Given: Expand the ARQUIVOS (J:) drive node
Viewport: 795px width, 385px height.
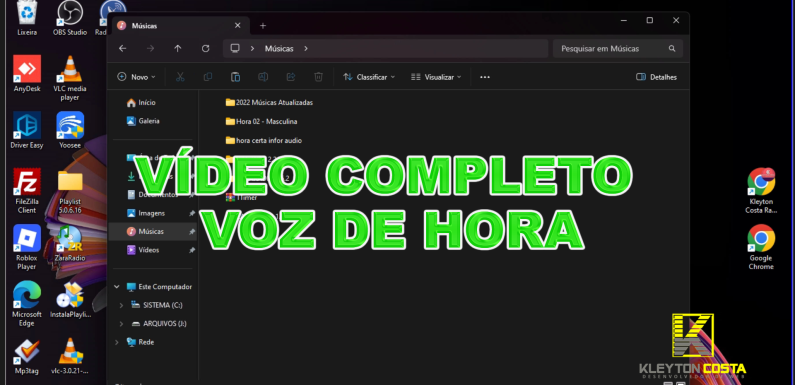Looking at the screenshot, I should tap(121, 324).
